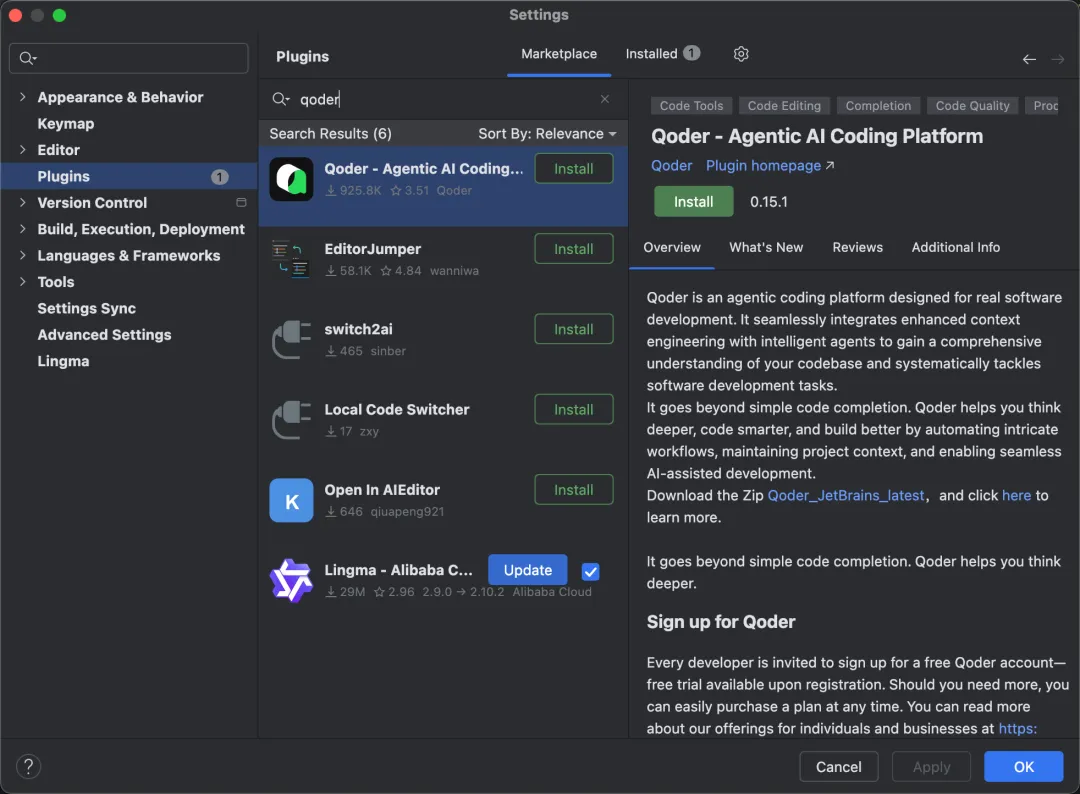
Task: Click the plugins settings gear icon
Action: tap(741, 54)
